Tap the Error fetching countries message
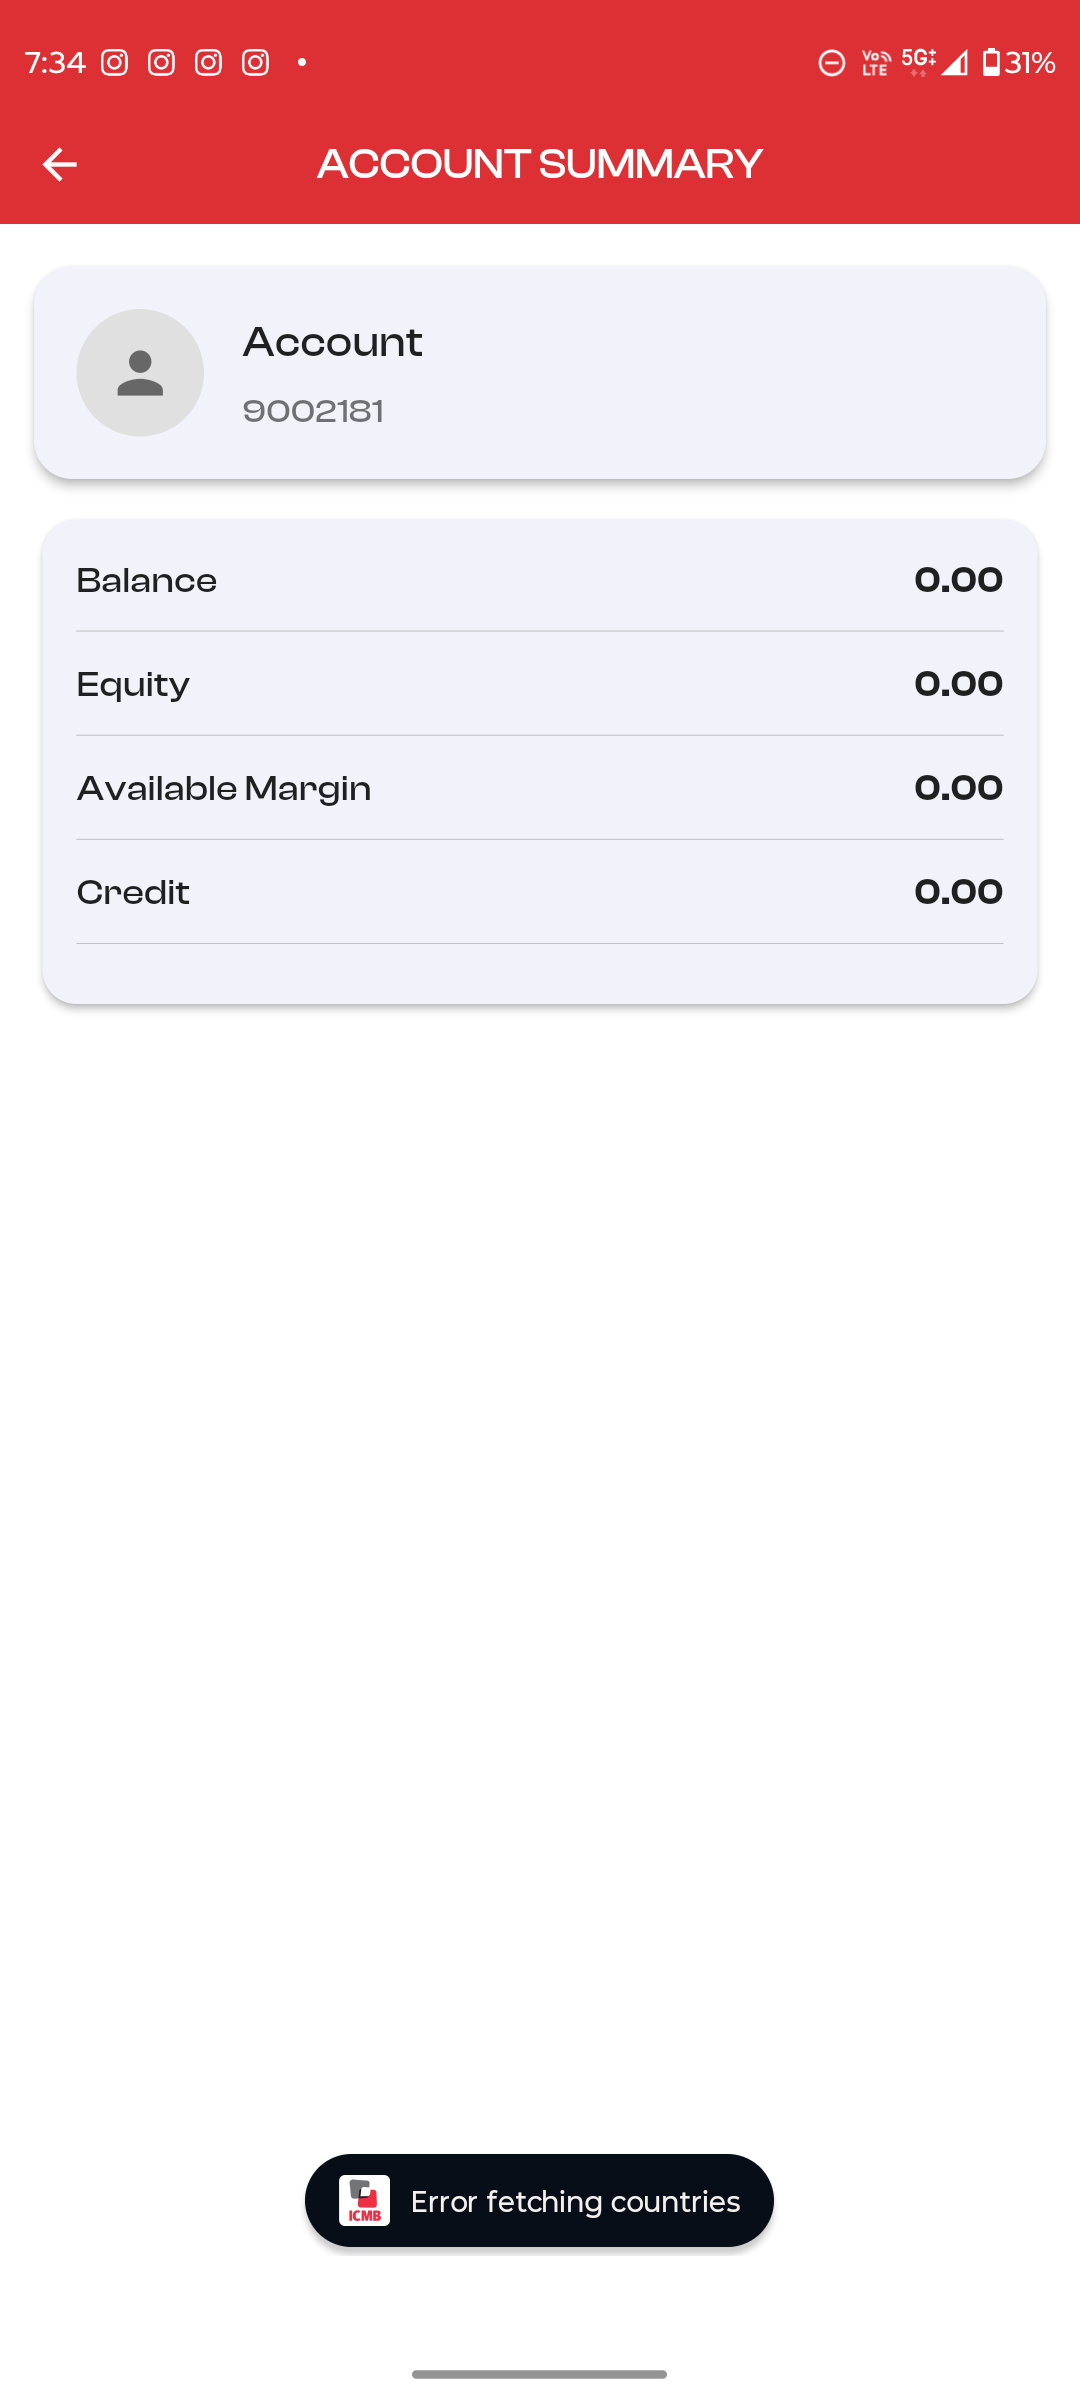 575,2201
